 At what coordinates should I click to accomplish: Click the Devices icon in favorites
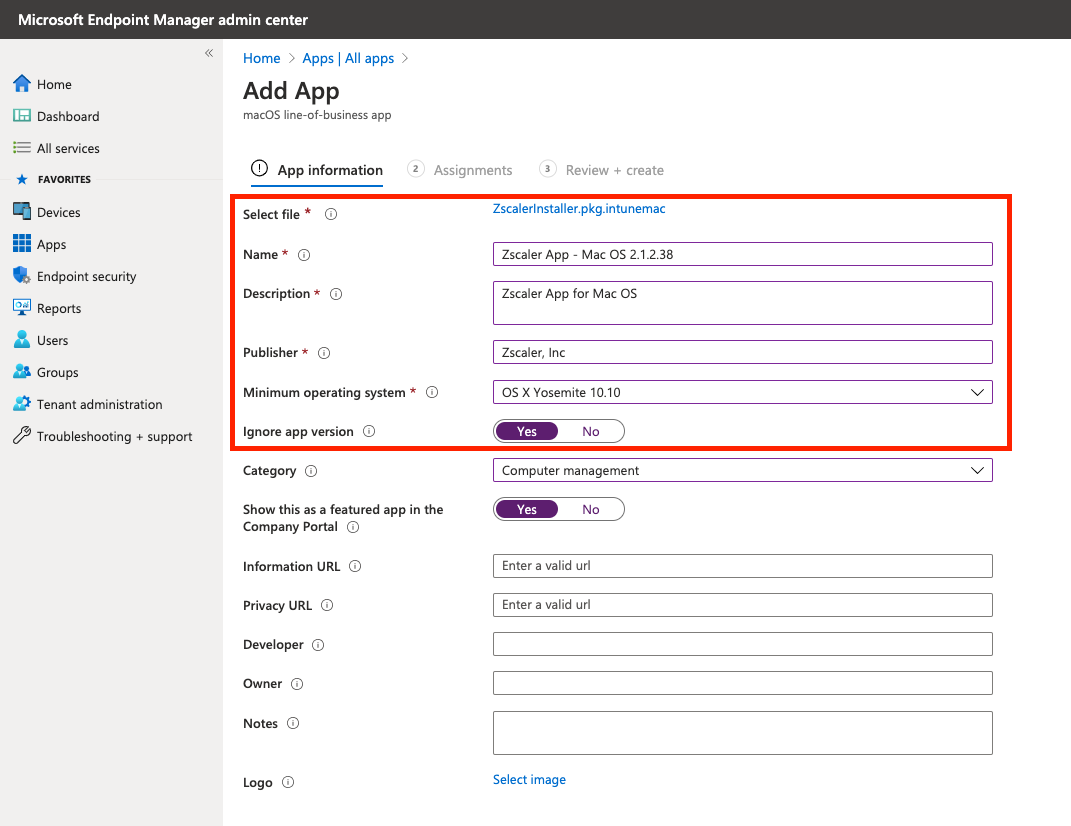(x=22, y=212)
